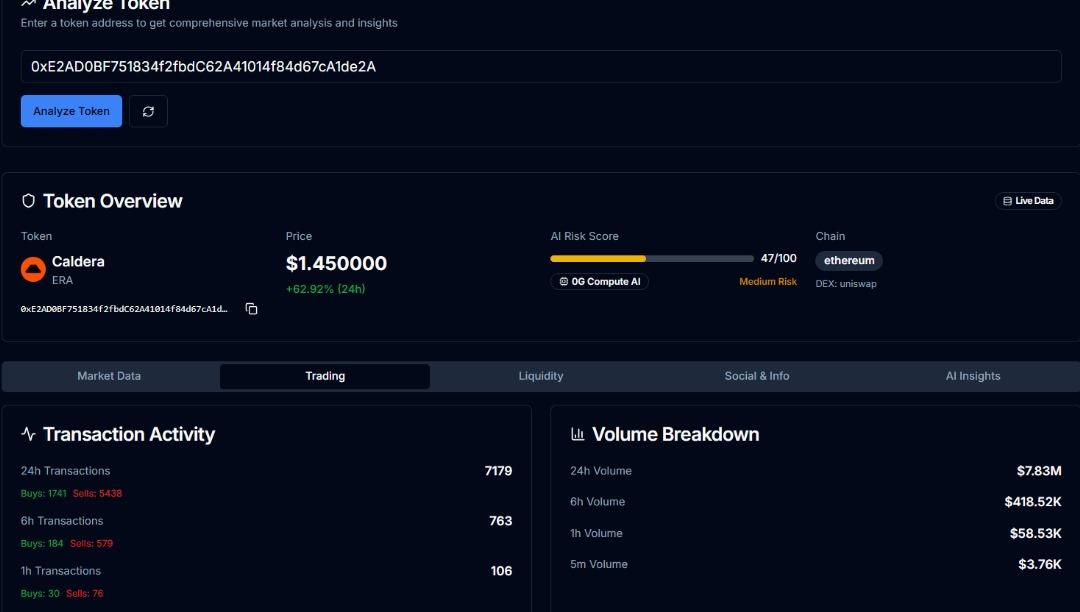Click the +62.92% (24h) change text
This screenshot has width=1080, height=612.
[x=325, y=289]
